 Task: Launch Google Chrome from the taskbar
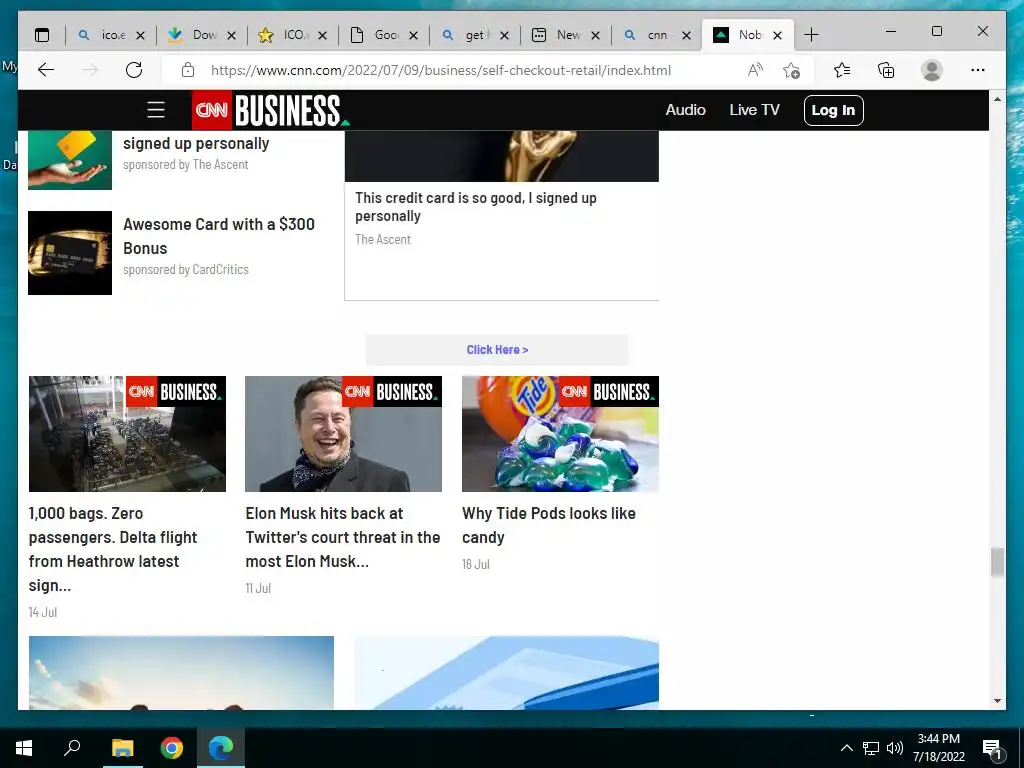[172, 748]
